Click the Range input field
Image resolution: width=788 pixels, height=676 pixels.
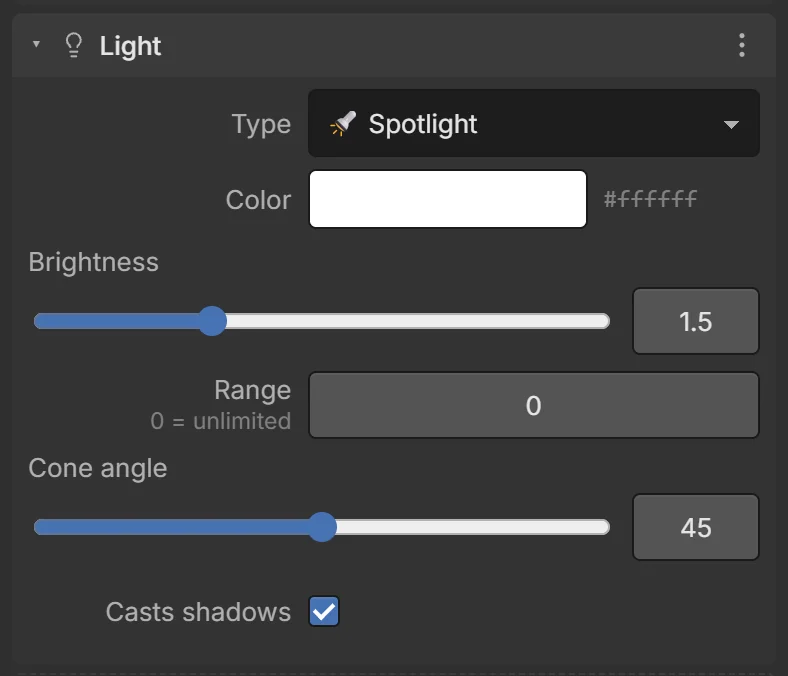(x=534, y=405)
